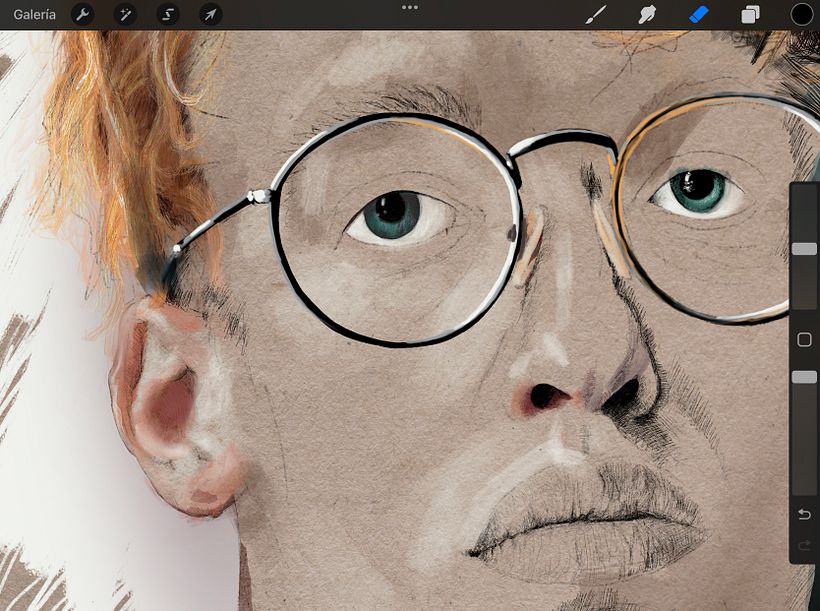Tap the brush opacity slider

pyautogui.click(x=801, y=377)
